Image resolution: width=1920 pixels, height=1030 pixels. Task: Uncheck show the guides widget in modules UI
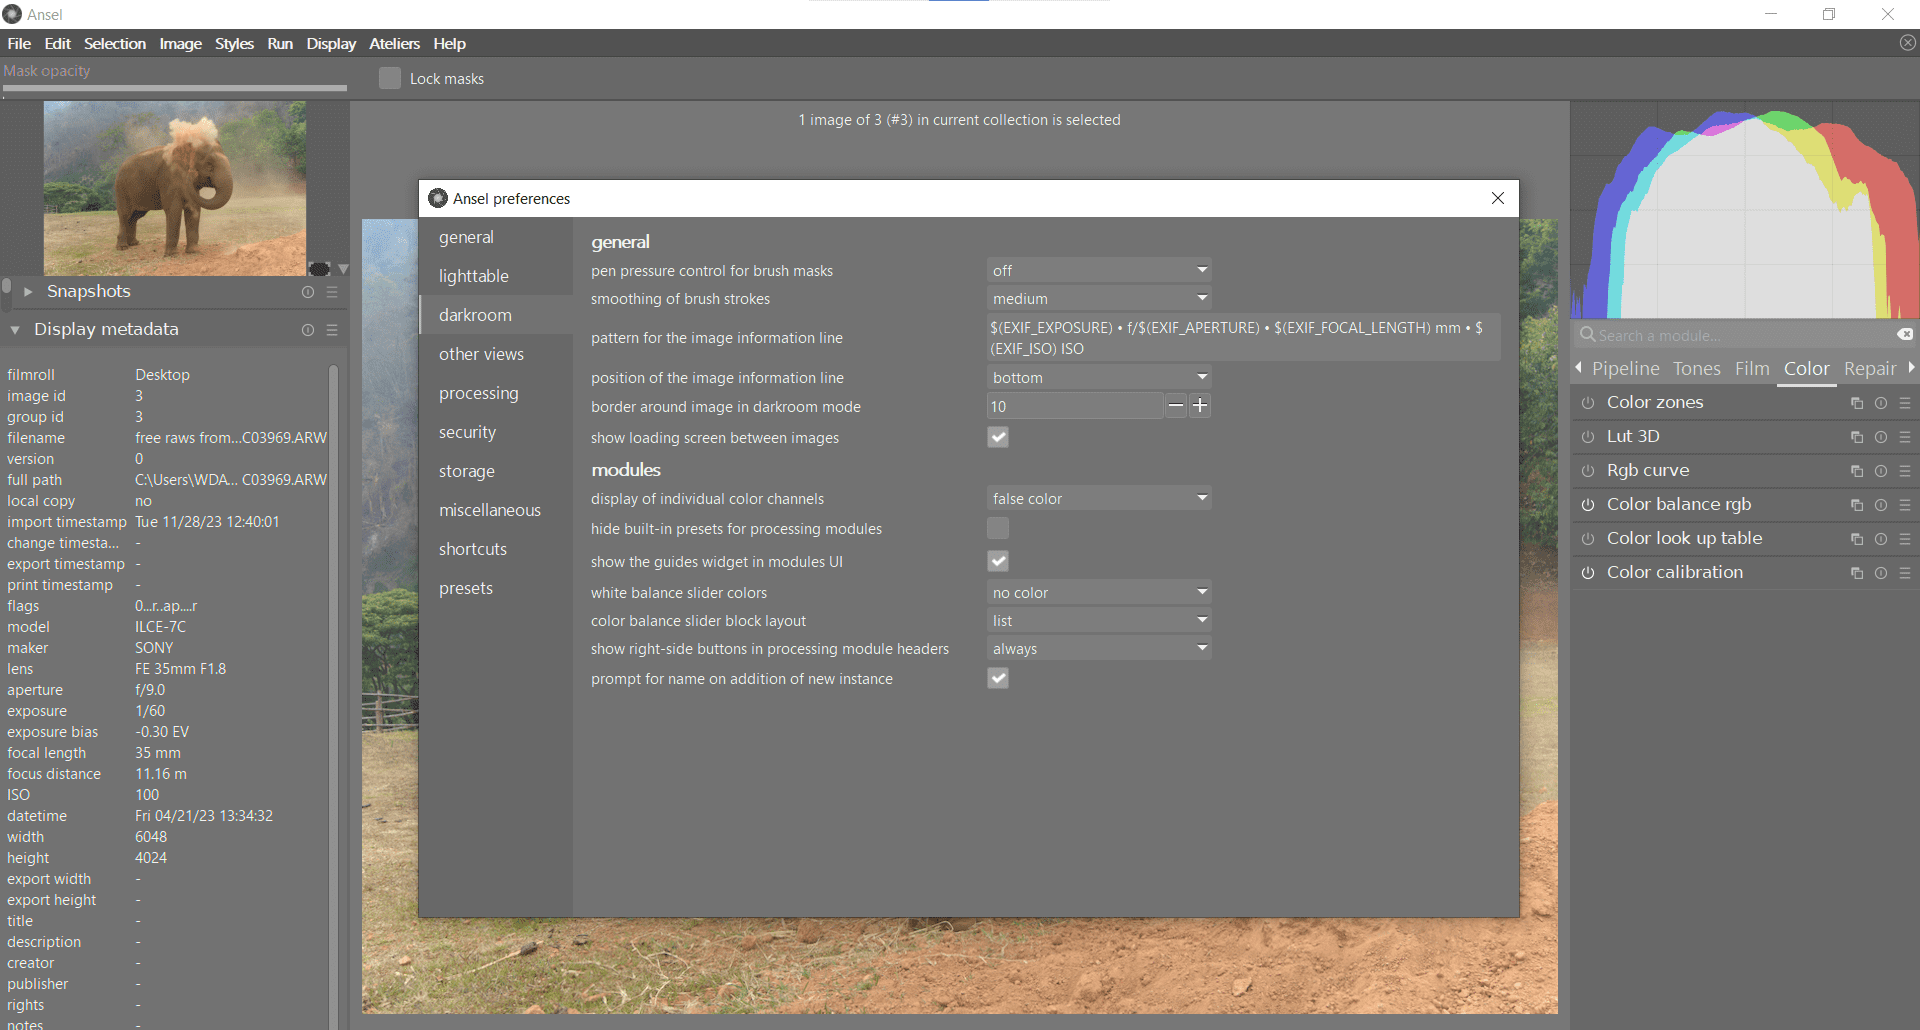point(998,561)
